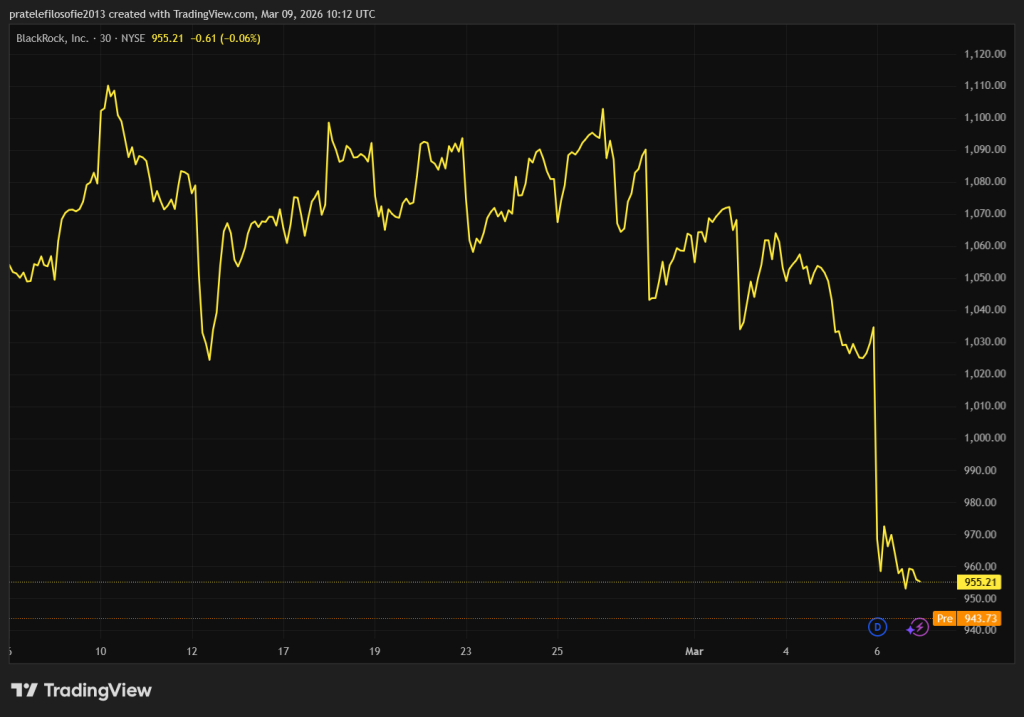Click the 955.21 last price in the legend
The width and height of the screenshot is (1024, 717).
coord(169,38)
